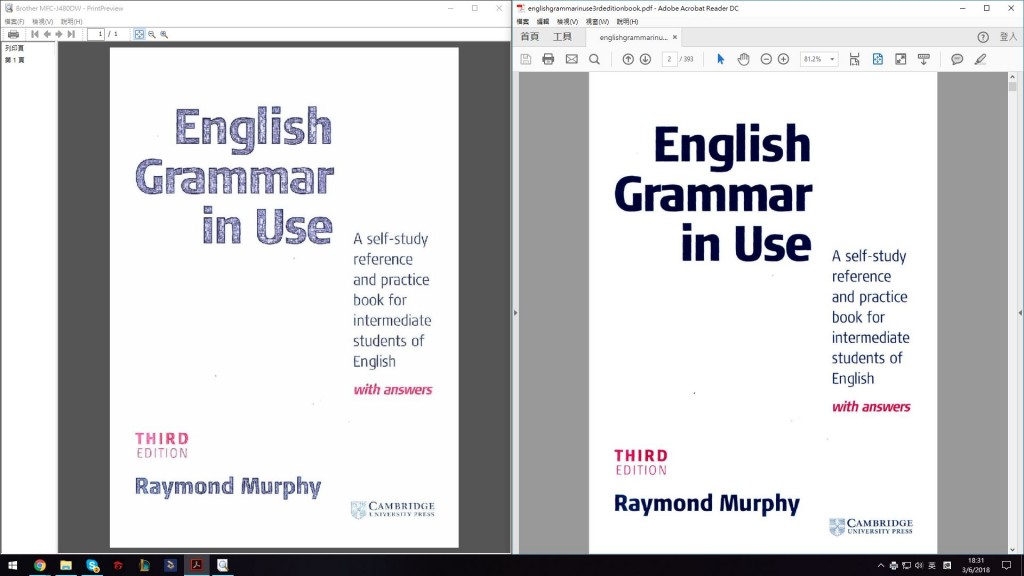Image resolution: width=1024 pixels, height=576 pixels.
Task: Click 登入 sign-in button in Acrobat
Action: pyautogui.click(x=1008, y=37)
